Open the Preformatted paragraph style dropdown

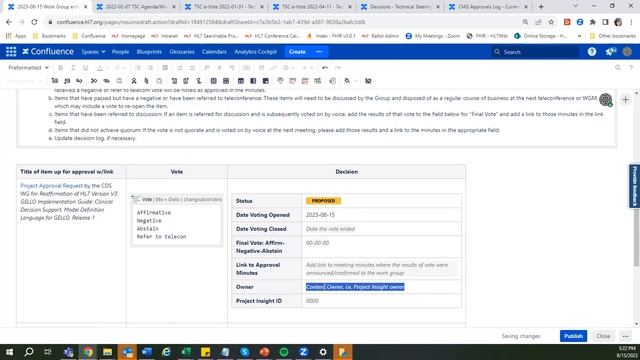pos(28,68)
